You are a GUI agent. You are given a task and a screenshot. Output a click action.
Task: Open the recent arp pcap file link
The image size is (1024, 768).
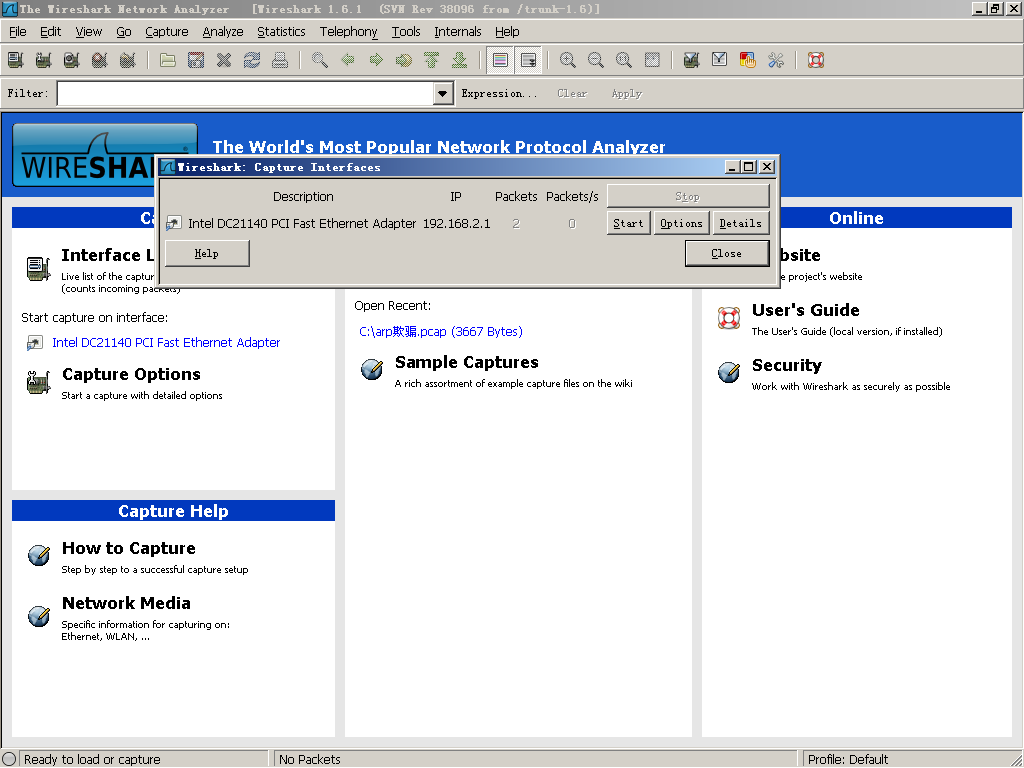tap(440, 332)
